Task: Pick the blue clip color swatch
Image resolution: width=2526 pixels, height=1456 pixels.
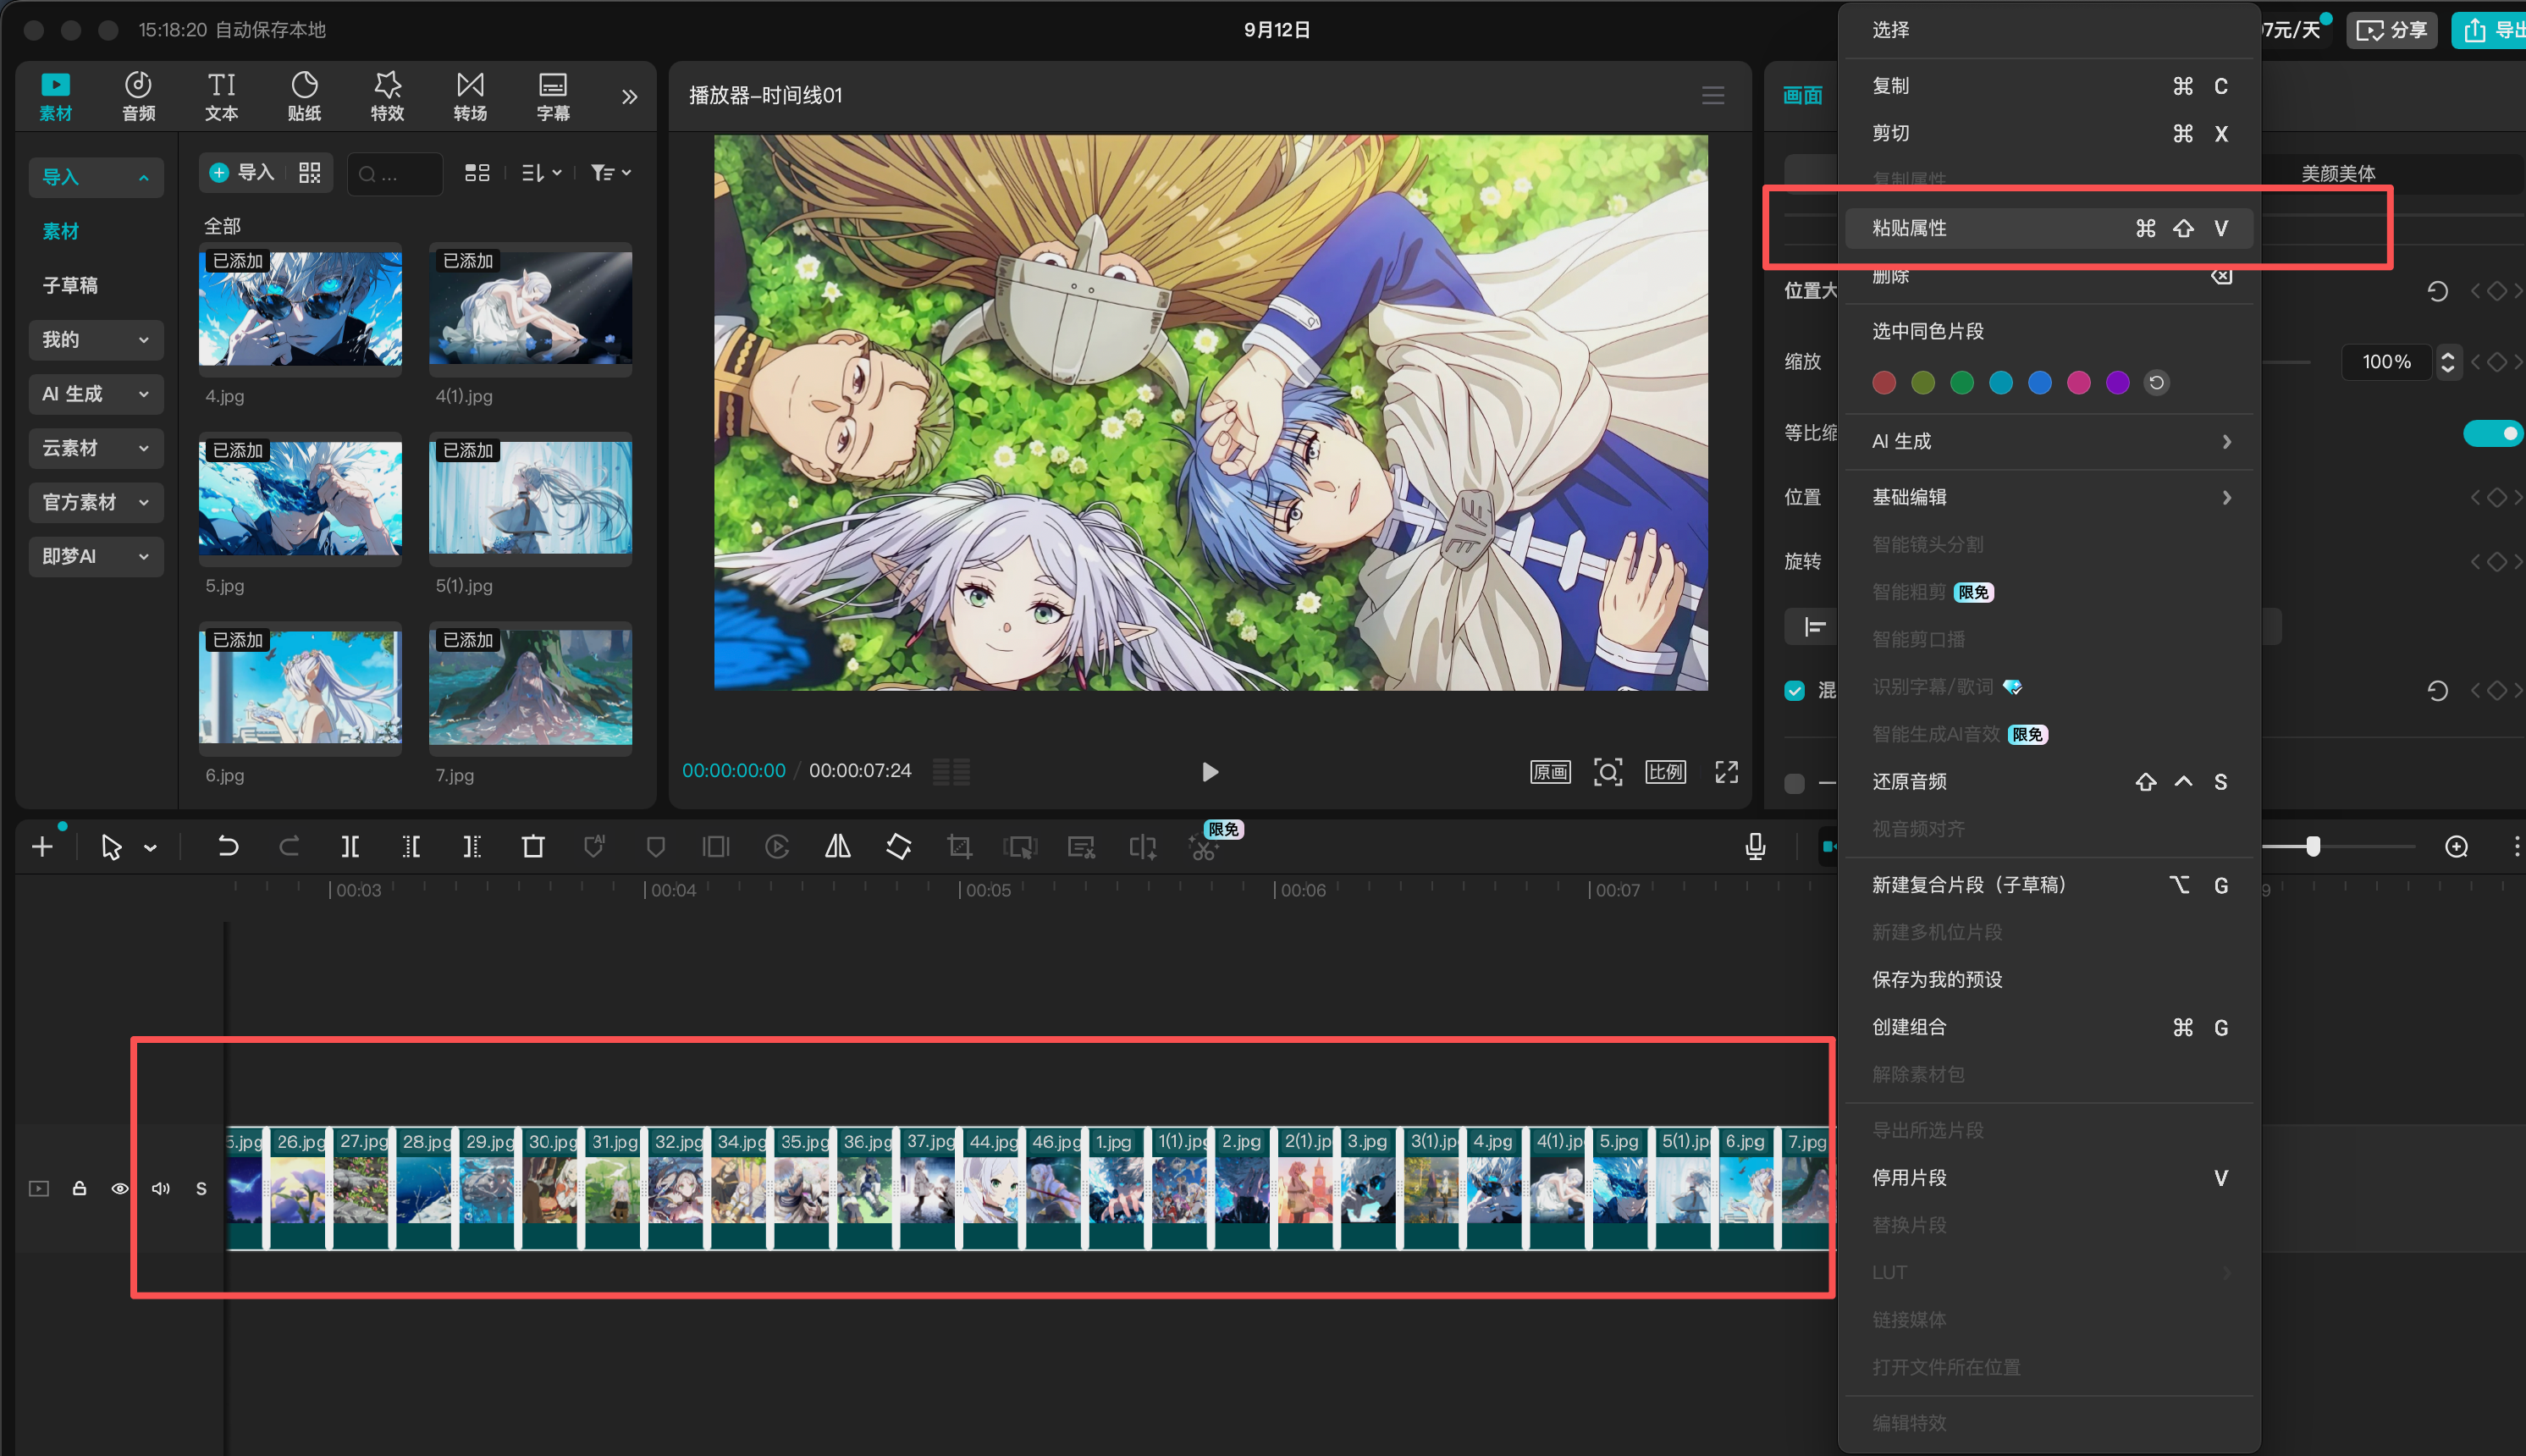Action: tap(2039, 383)
